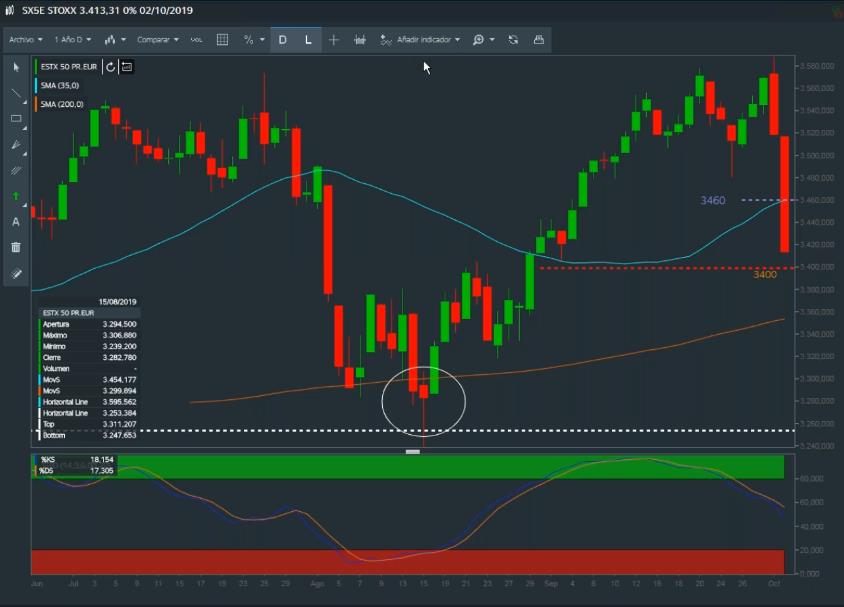The width and height of the screenshot is (844, 607).
Task: Select the arrow pointer tool
Action: 16,67
